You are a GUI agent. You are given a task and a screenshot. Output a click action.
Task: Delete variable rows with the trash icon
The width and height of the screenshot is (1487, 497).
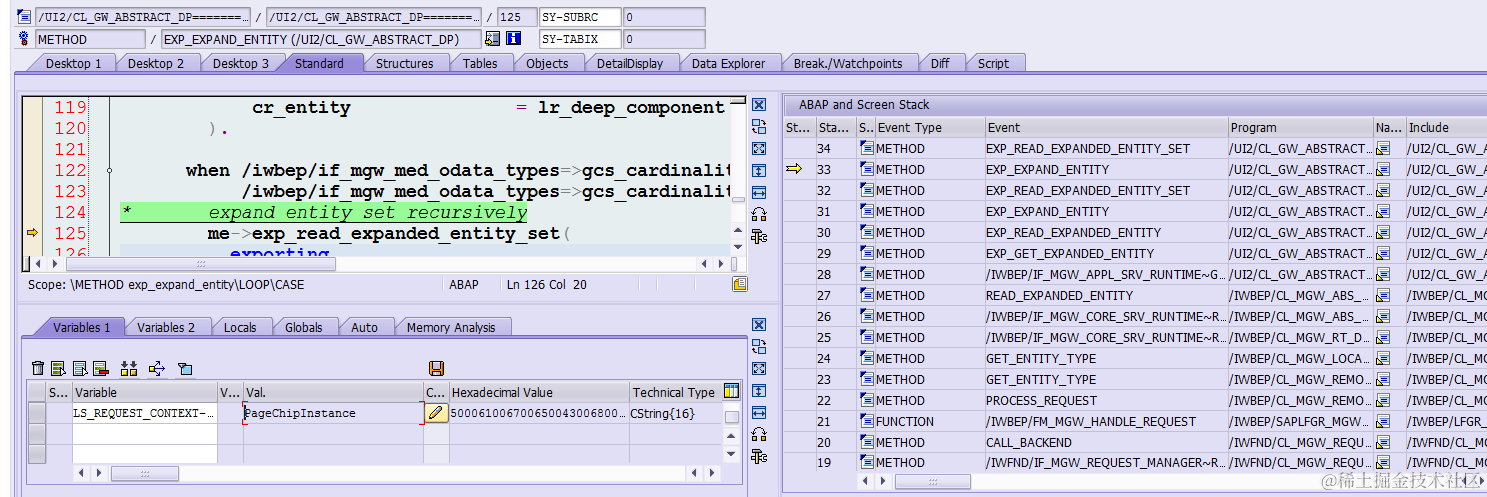(38, 368)
